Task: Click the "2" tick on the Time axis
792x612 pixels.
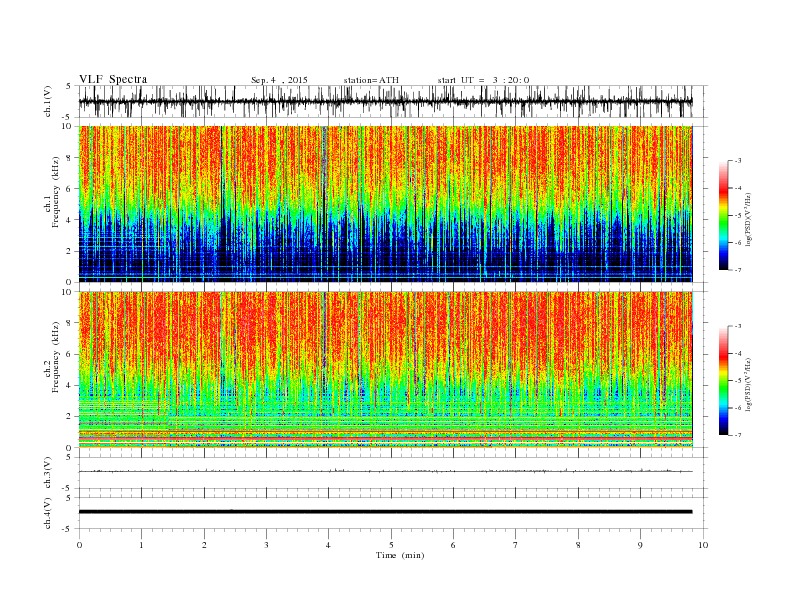Action: click(204, 545)
